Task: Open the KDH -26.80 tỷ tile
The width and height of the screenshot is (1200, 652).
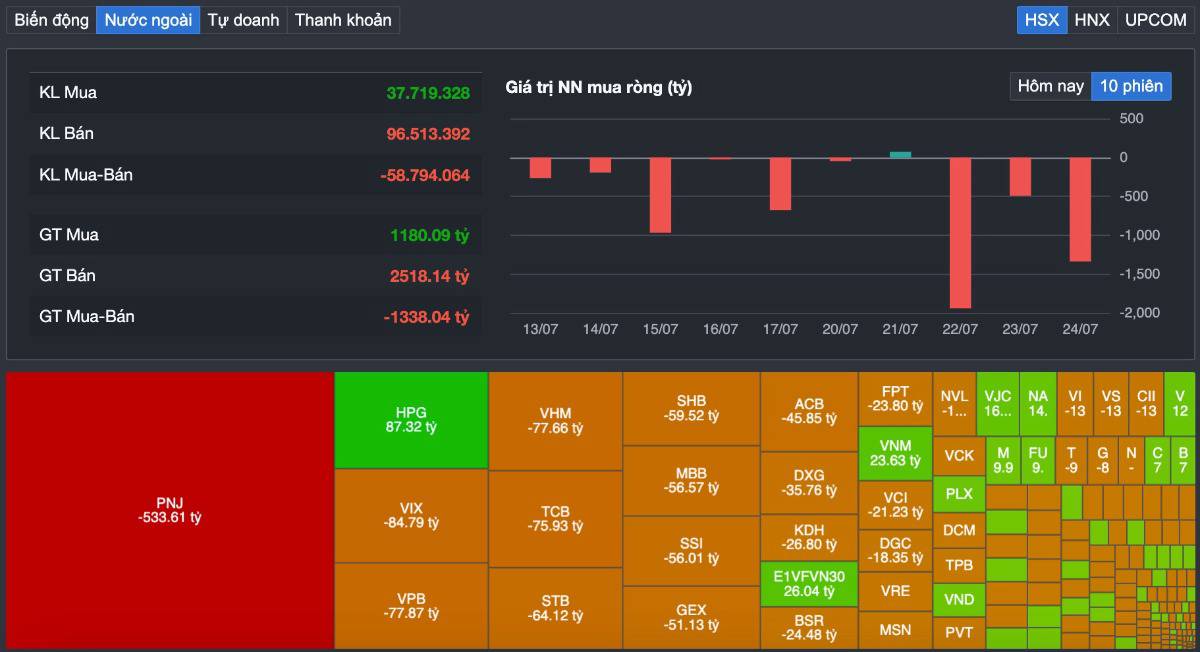Action: (x=809, y=537)
